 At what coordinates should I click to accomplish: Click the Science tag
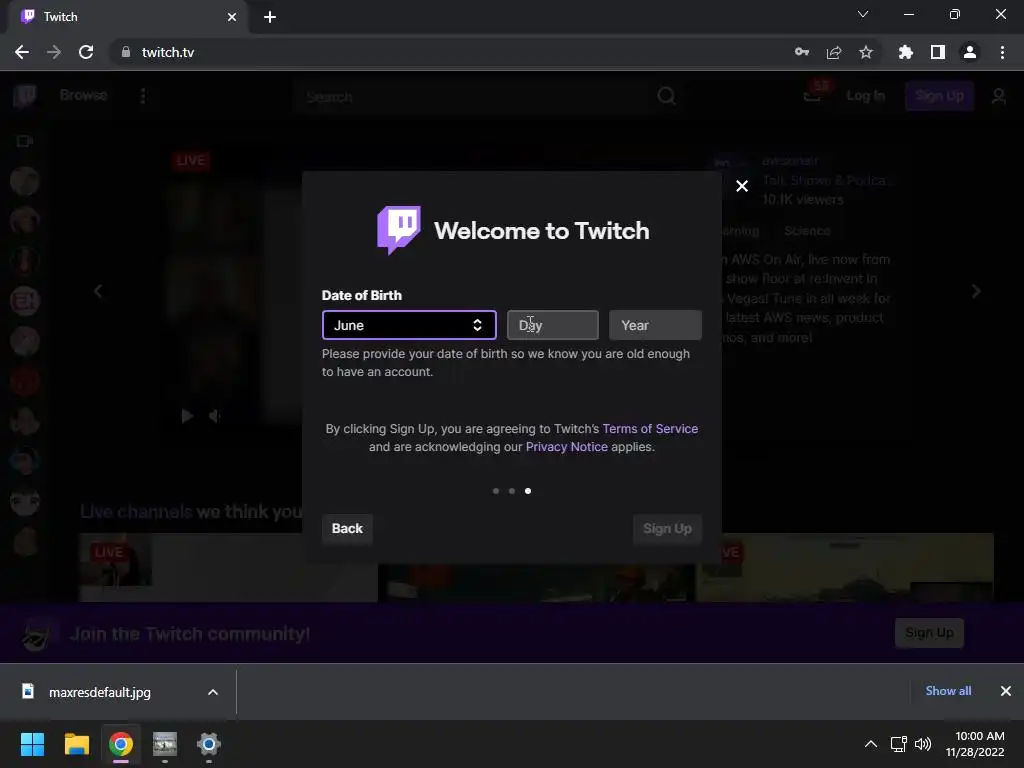tap(807, 231)
